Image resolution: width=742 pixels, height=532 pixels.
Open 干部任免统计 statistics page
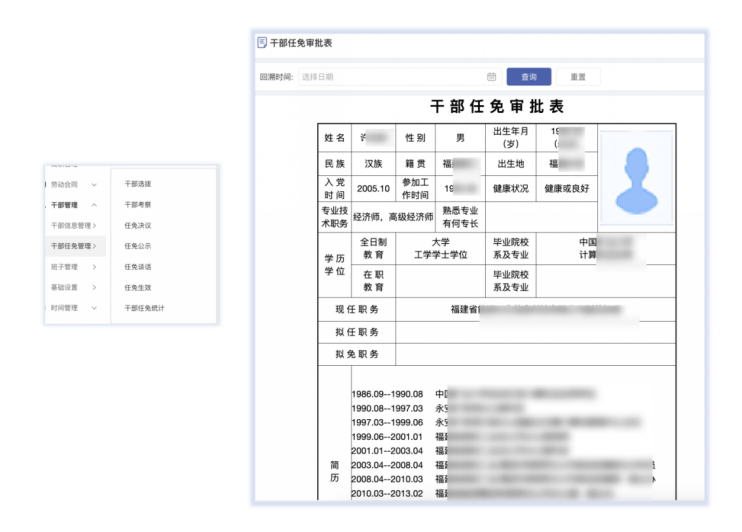point(144,308)
